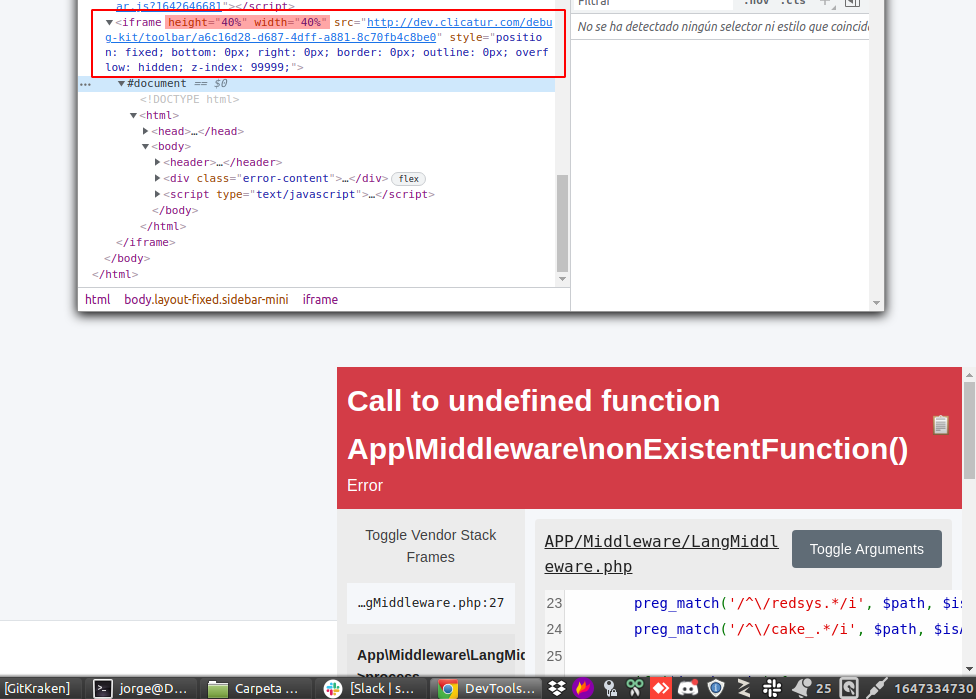Click the ellipsis beside #document node

pos(85,84)
